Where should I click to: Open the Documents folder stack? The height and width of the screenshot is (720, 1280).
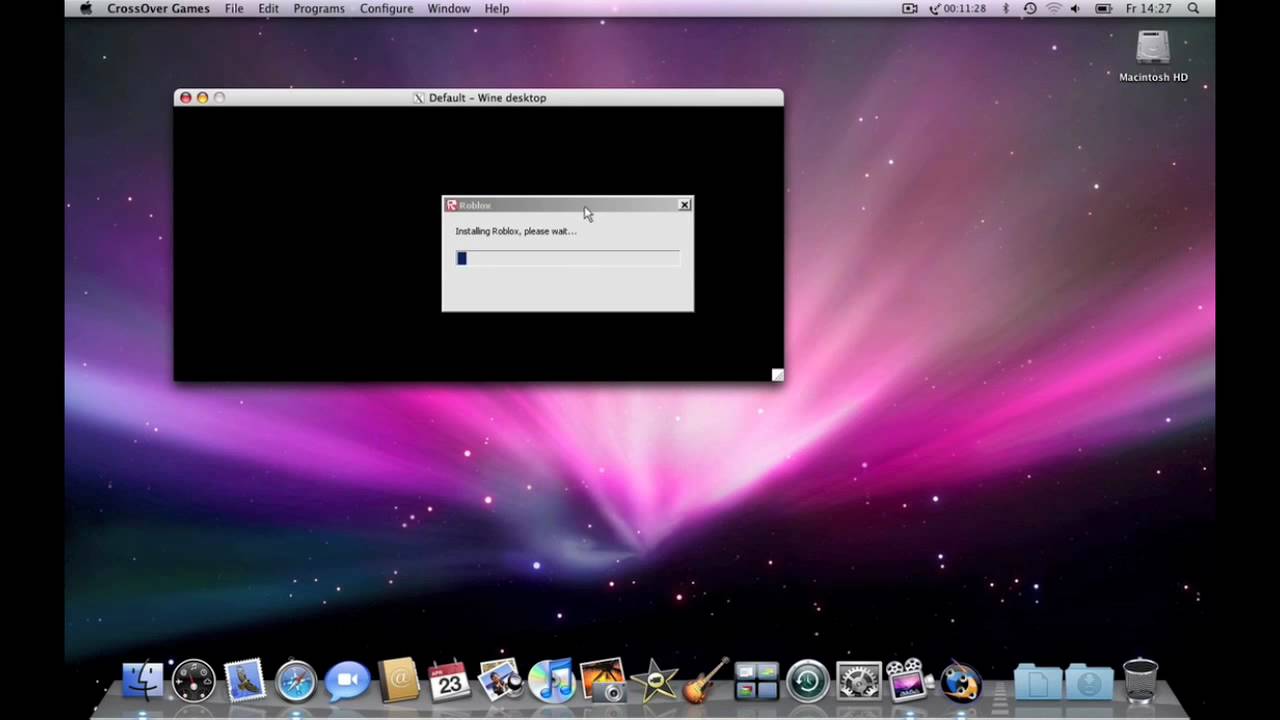point(1038,682)
